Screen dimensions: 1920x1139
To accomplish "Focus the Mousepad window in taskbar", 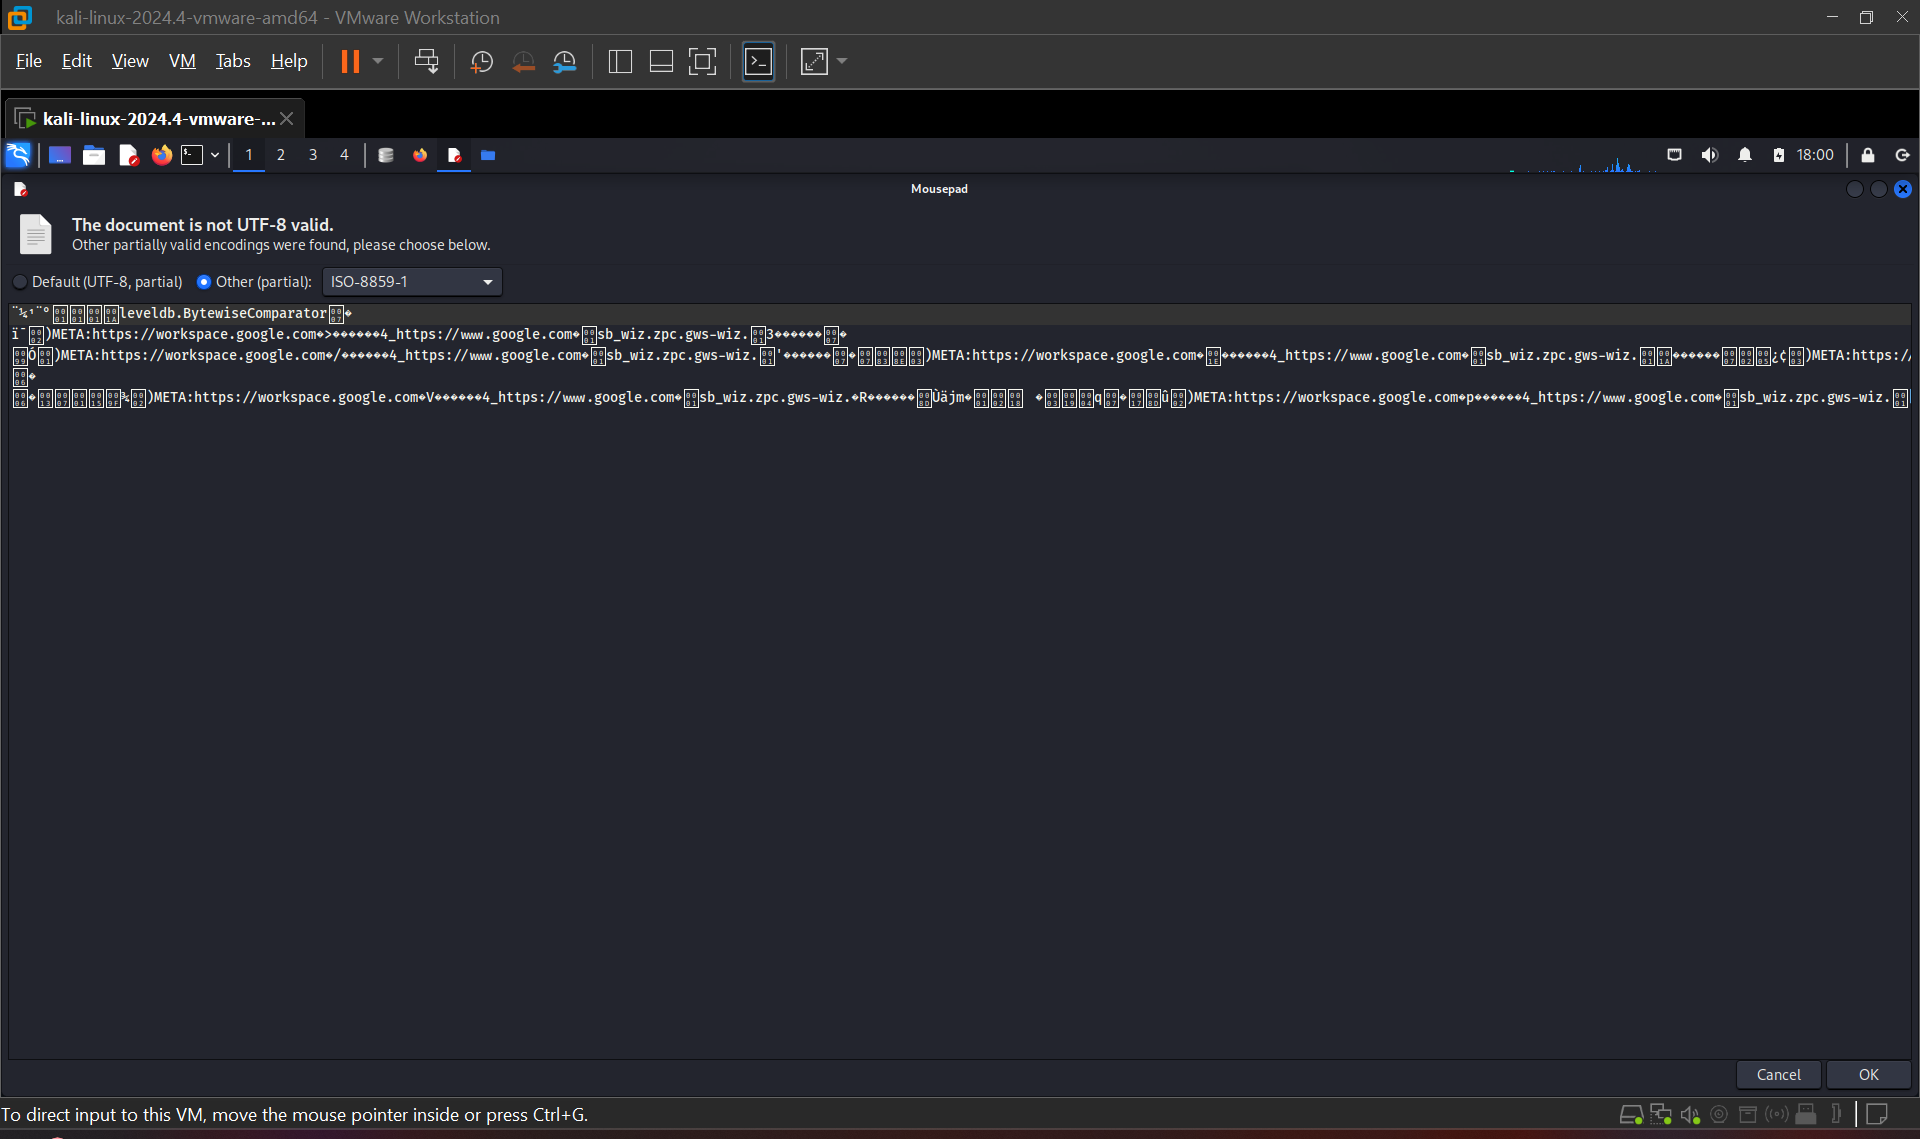I will (454, 155).
